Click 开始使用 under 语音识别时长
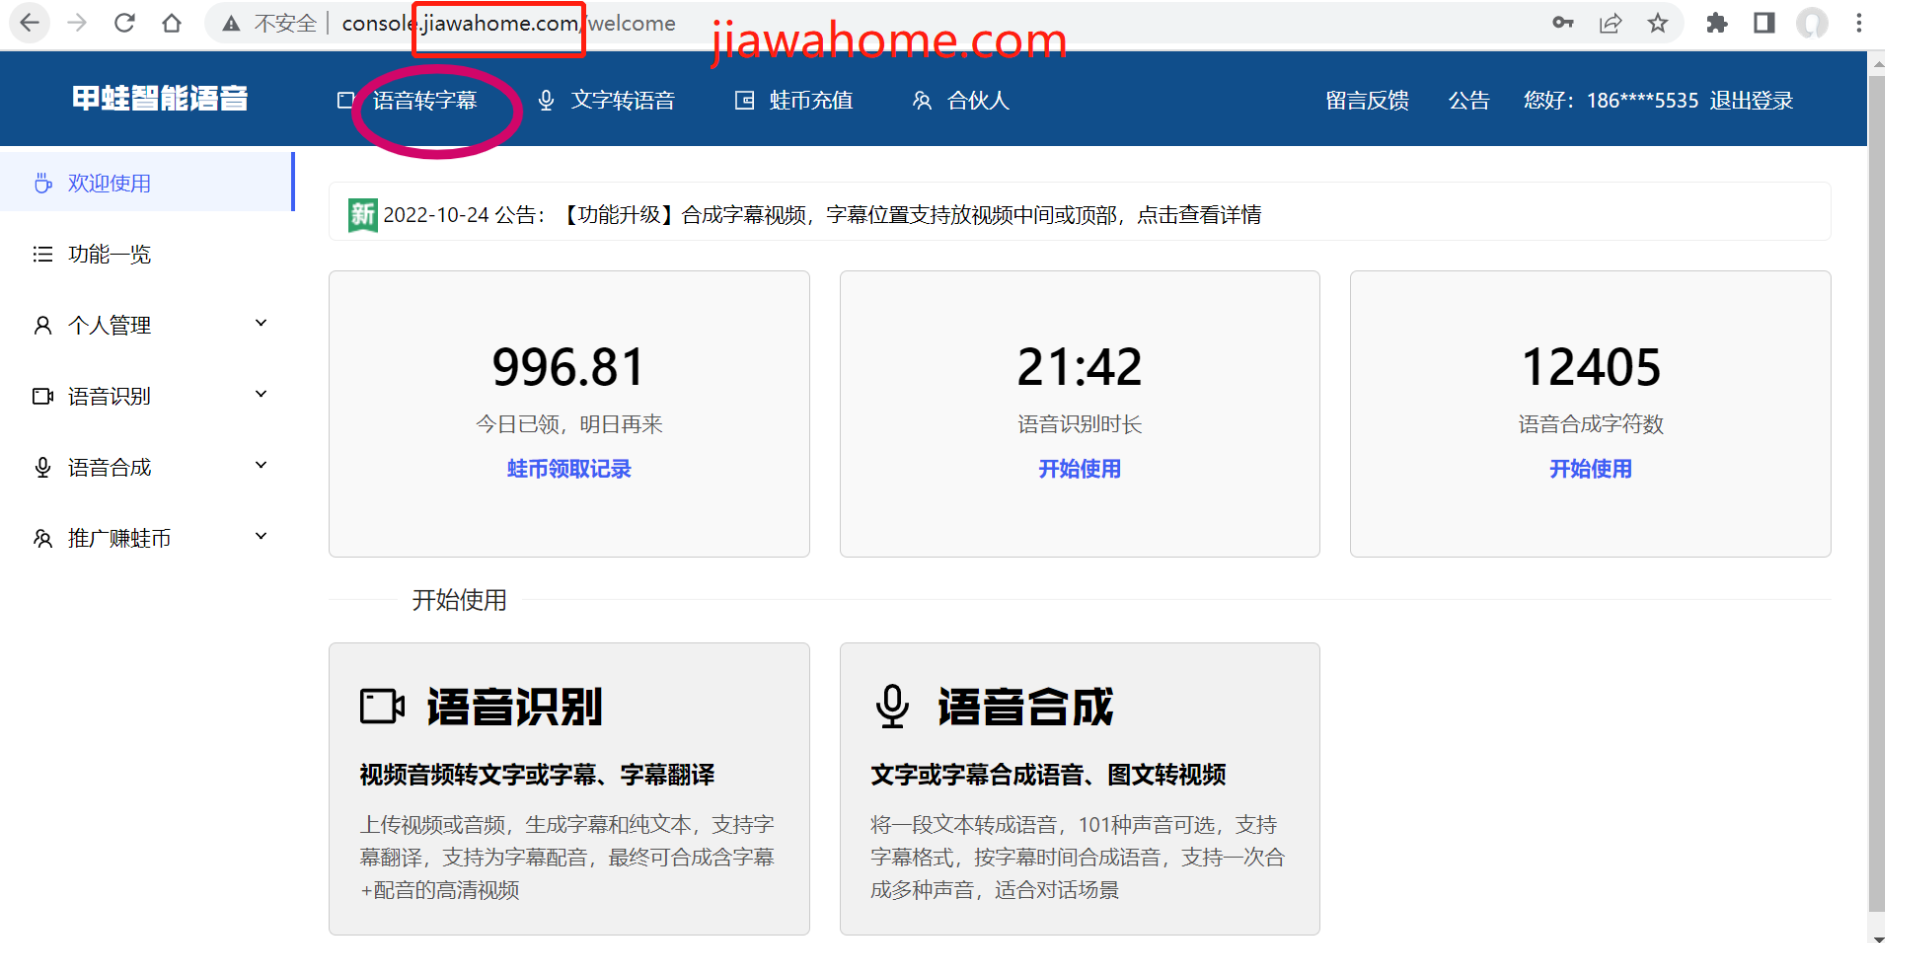1910x955 pixels. point(1079,469)
